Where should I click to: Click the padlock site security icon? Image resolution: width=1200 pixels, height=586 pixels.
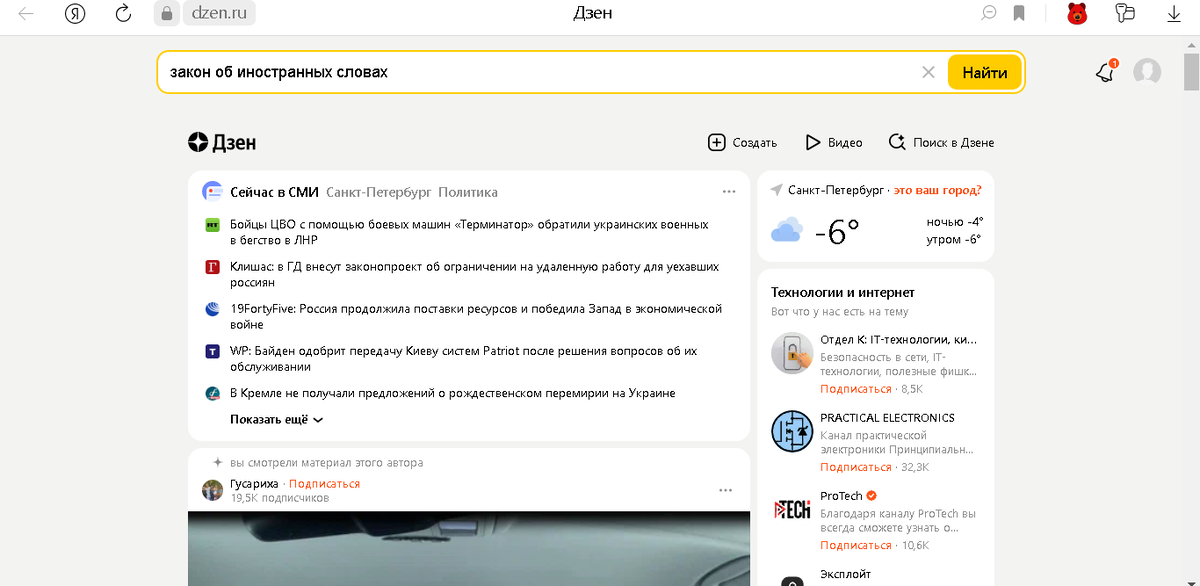166,13
